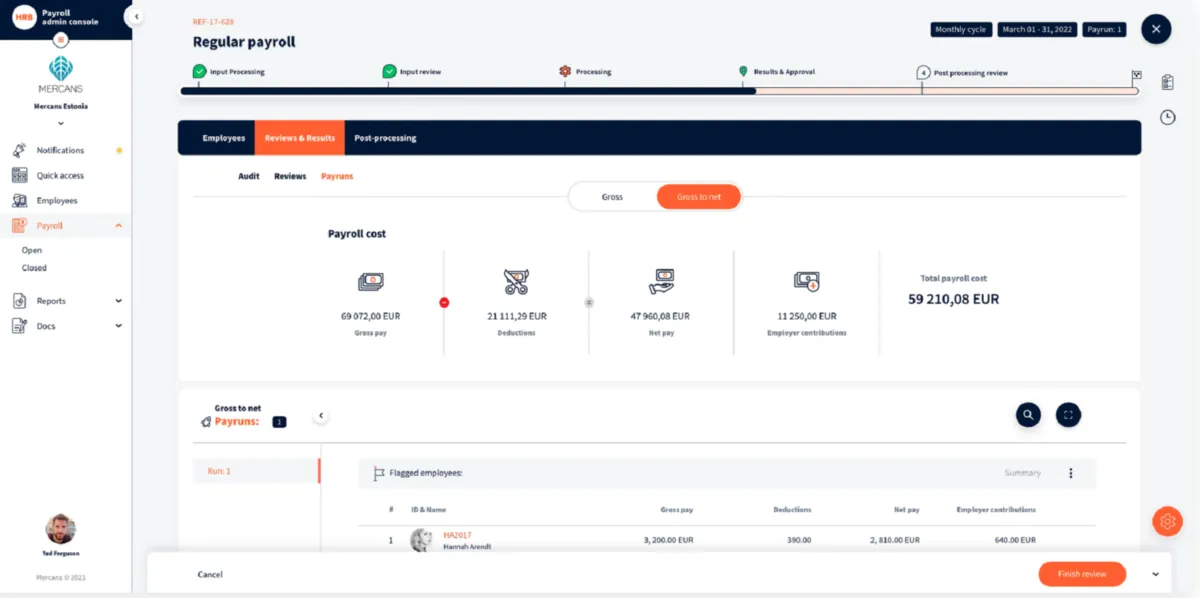Open search with the magnifier button
The width and height of the screenshot is (1200, 598).
1028,414
